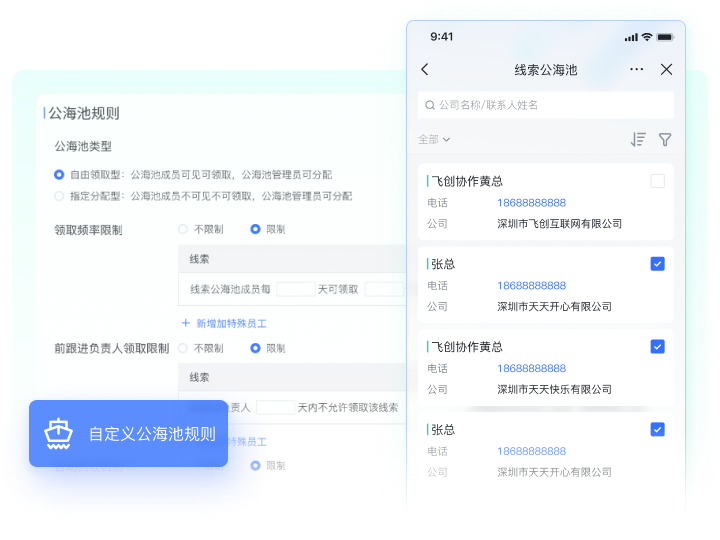Select 指定分配型 radio option
720x540 pixels.
point(59,196)
